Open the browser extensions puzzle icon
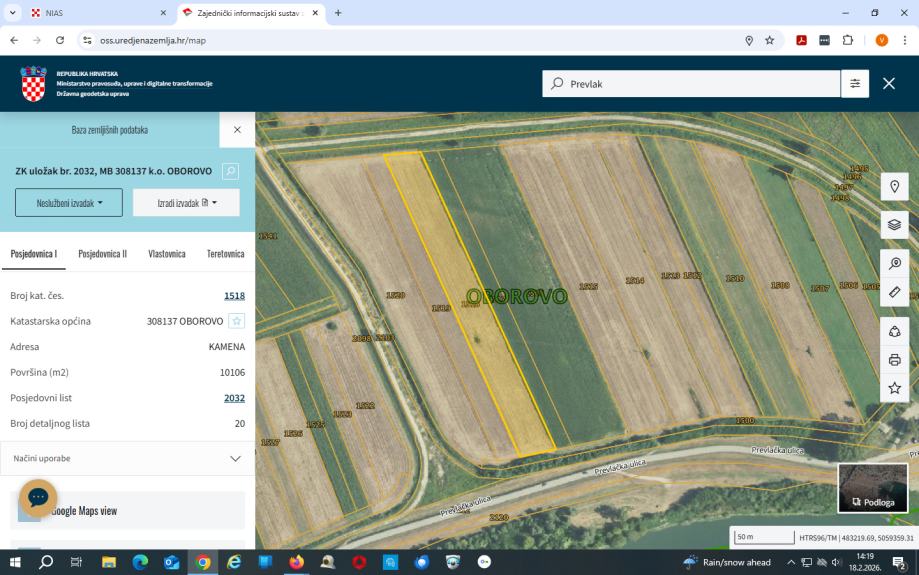This screenshot has width=919, height=575. pos(847,40)
